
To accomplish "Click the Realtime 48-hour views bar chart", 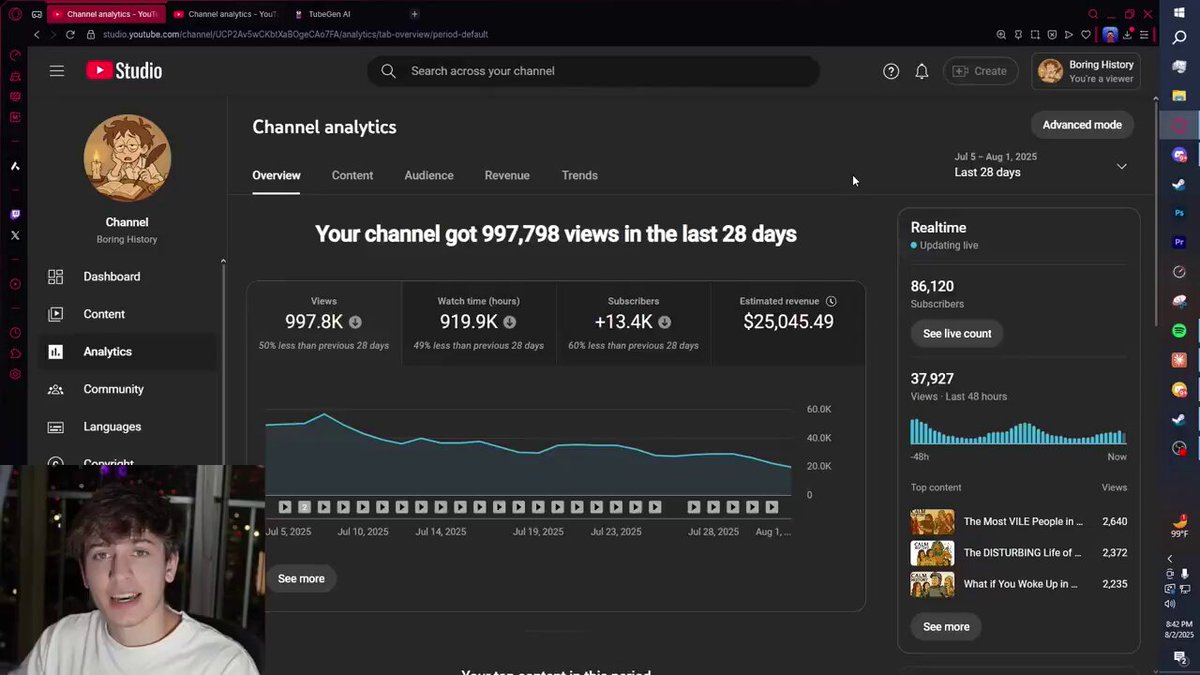I will pyautogui.click(x=1018, y=432).
